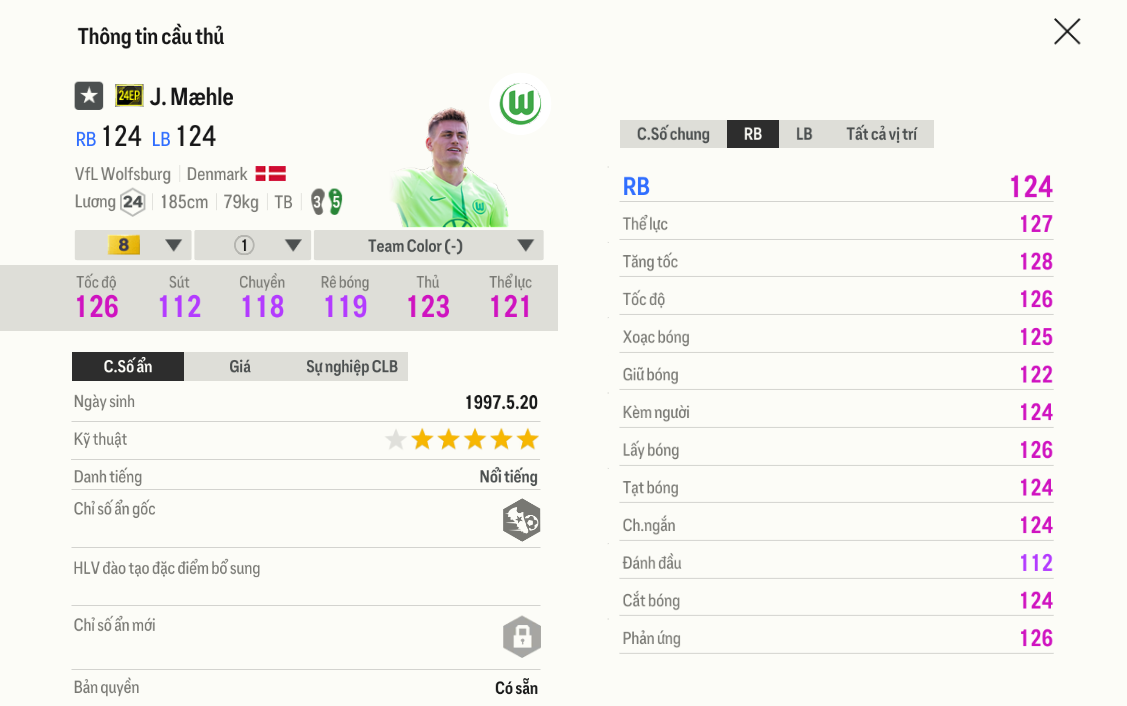The width and height of the screenshot is (1127, 706).
Task: Switch to the LB position tab
Action: (804, 134)
